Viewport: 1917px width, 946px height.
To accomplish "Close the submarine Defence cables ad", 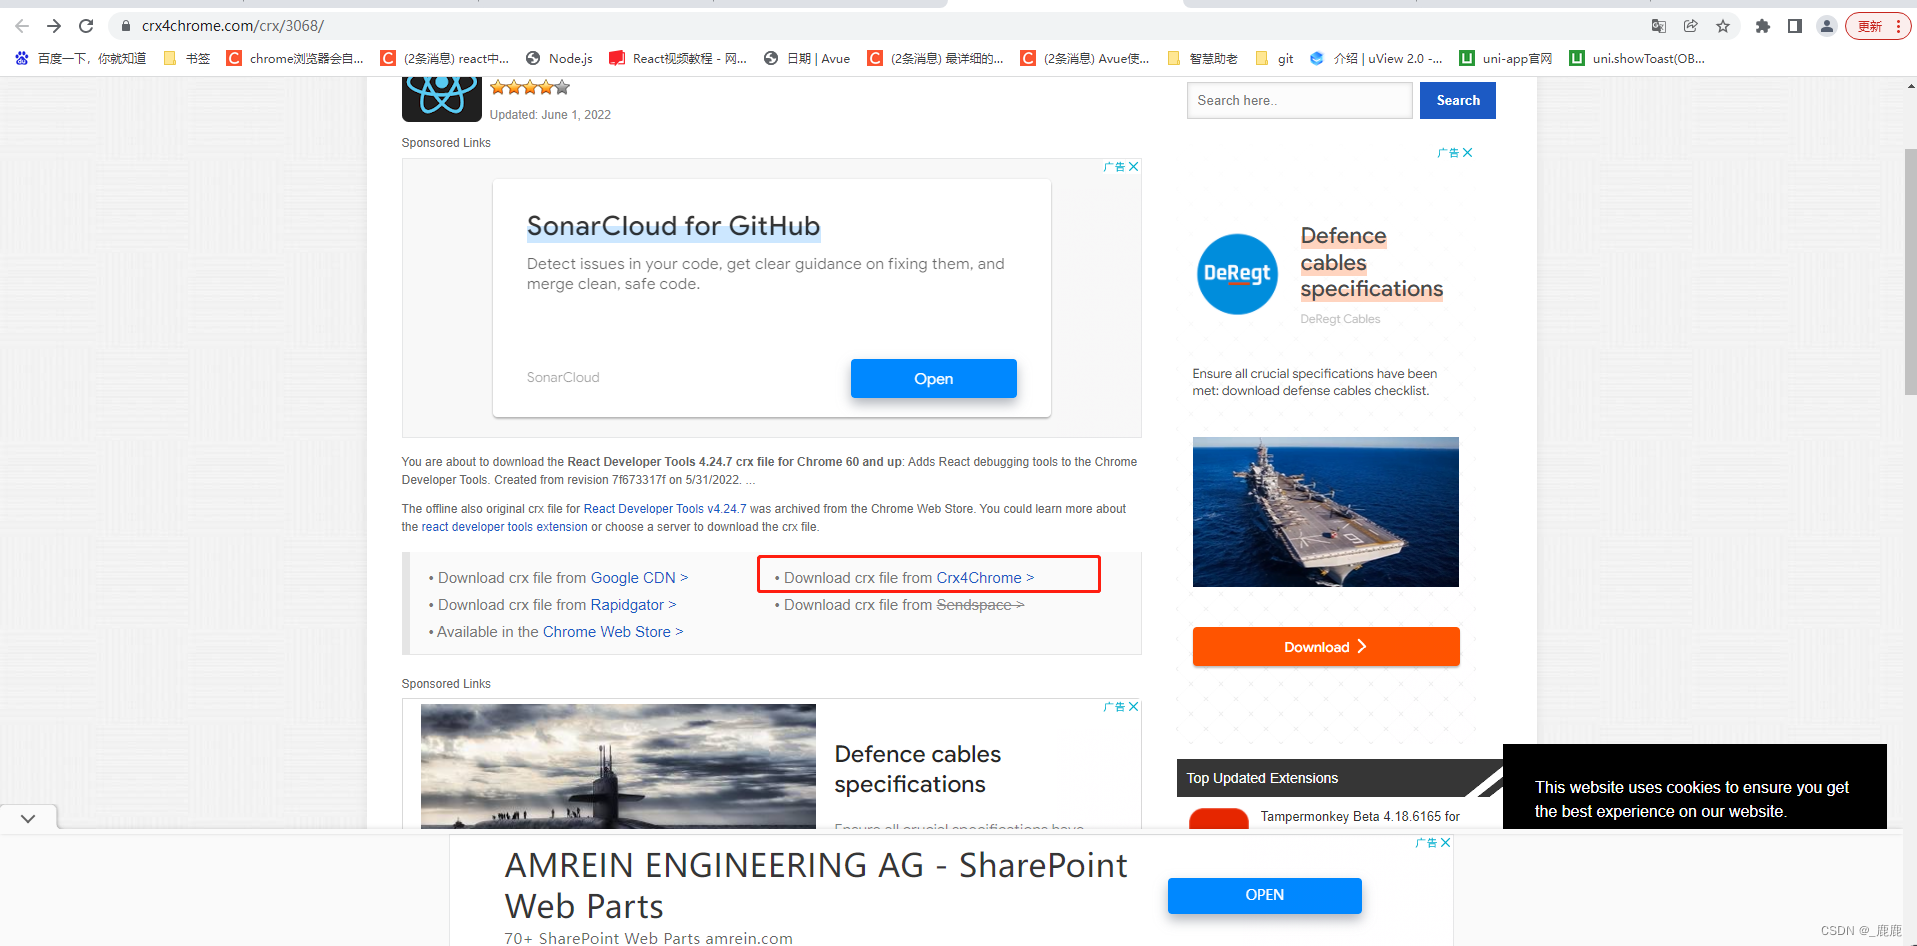I will click(1133, 707).
